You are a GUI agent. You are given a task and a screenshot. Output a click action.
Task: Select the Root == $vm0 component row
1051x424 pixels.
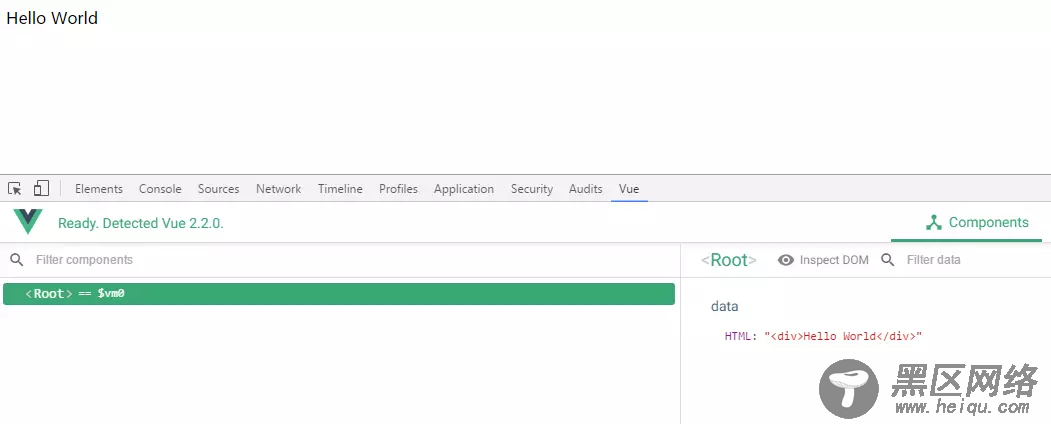pyautogui.click(x=338, y=294)
